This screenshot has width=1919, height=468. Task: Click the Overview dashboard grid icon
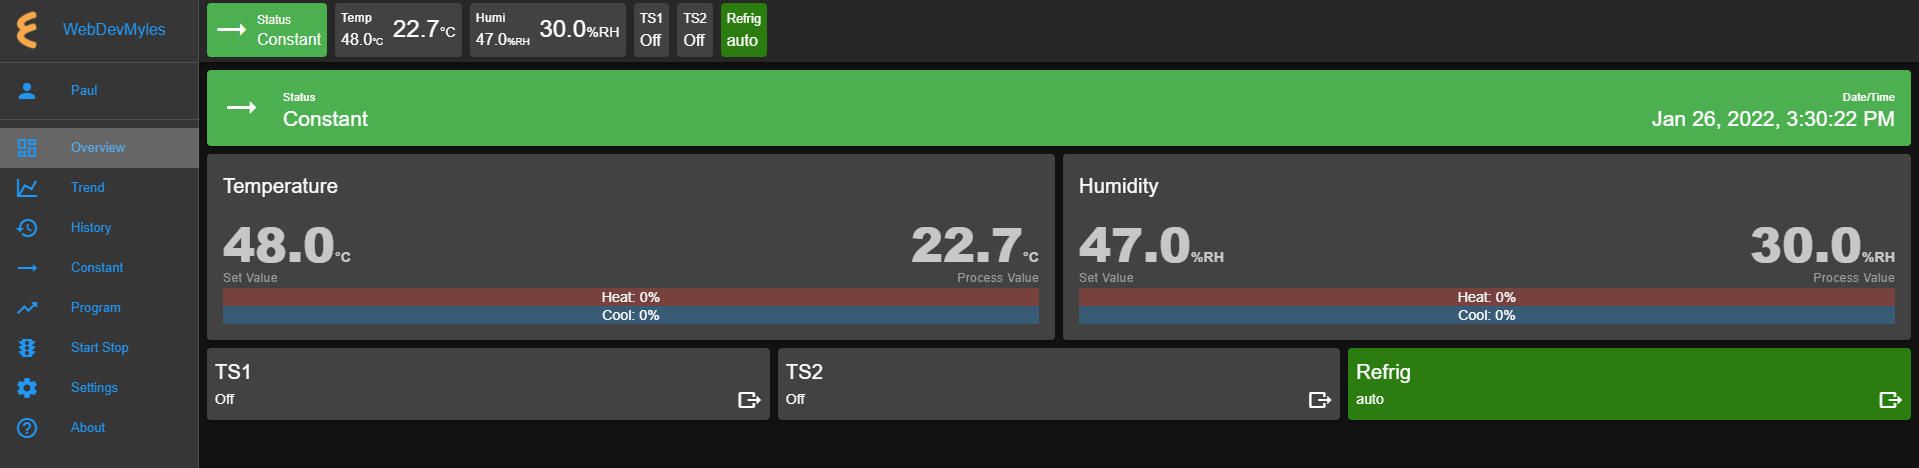27,148
